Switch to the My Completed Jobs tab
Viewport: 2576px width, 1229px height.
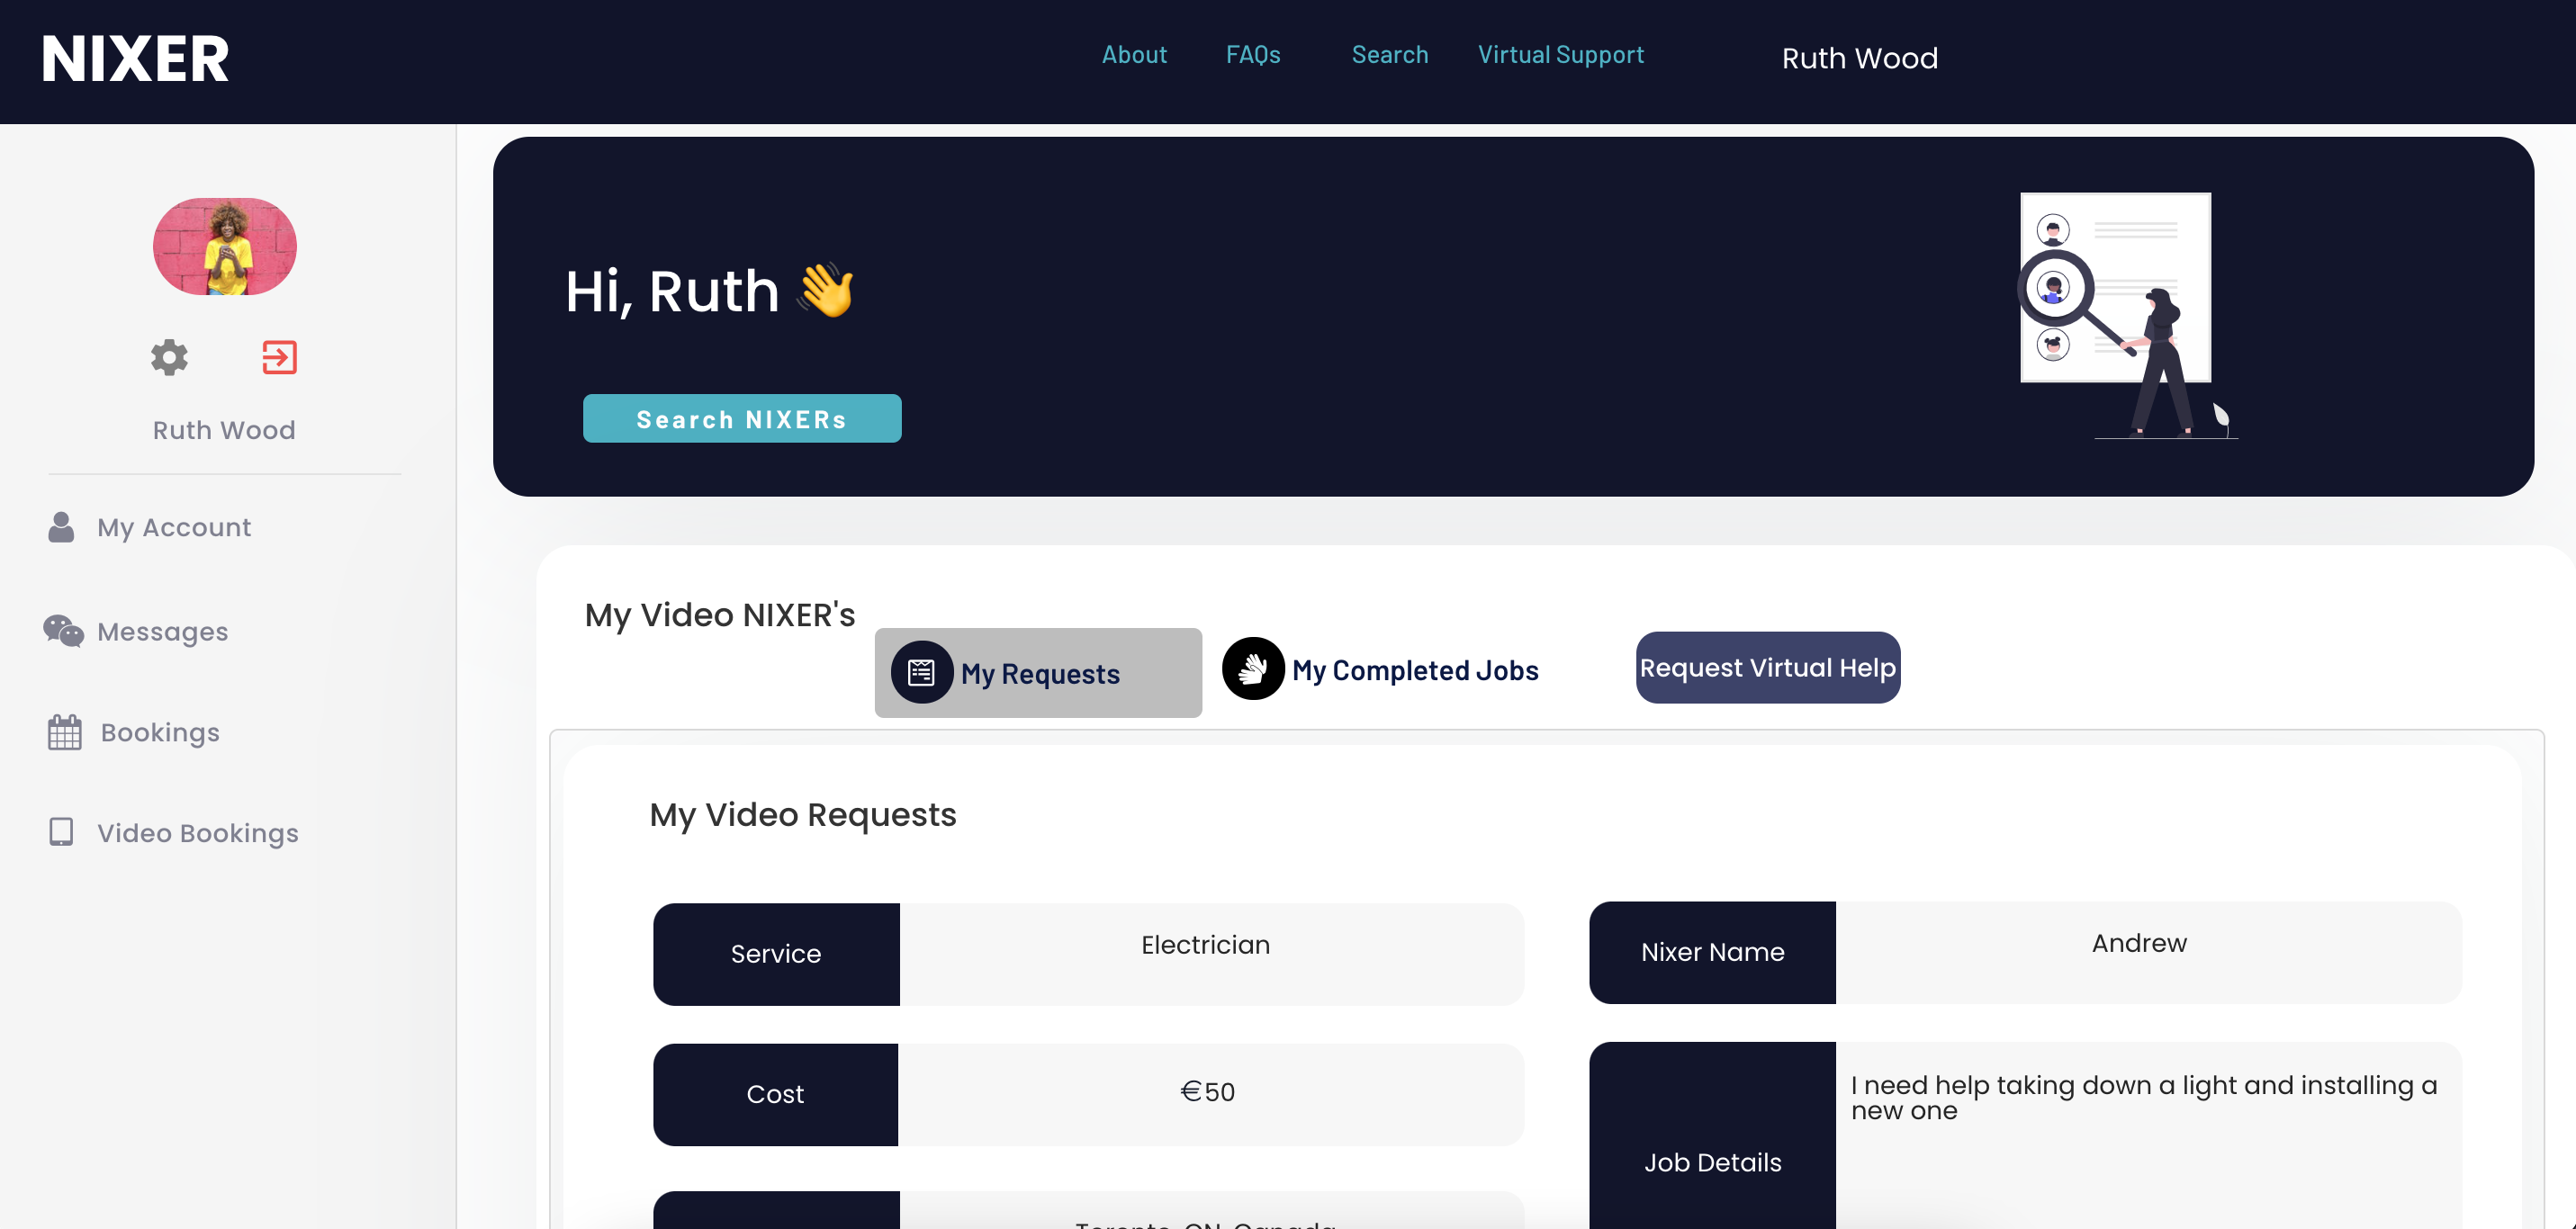coord(1414,670)
